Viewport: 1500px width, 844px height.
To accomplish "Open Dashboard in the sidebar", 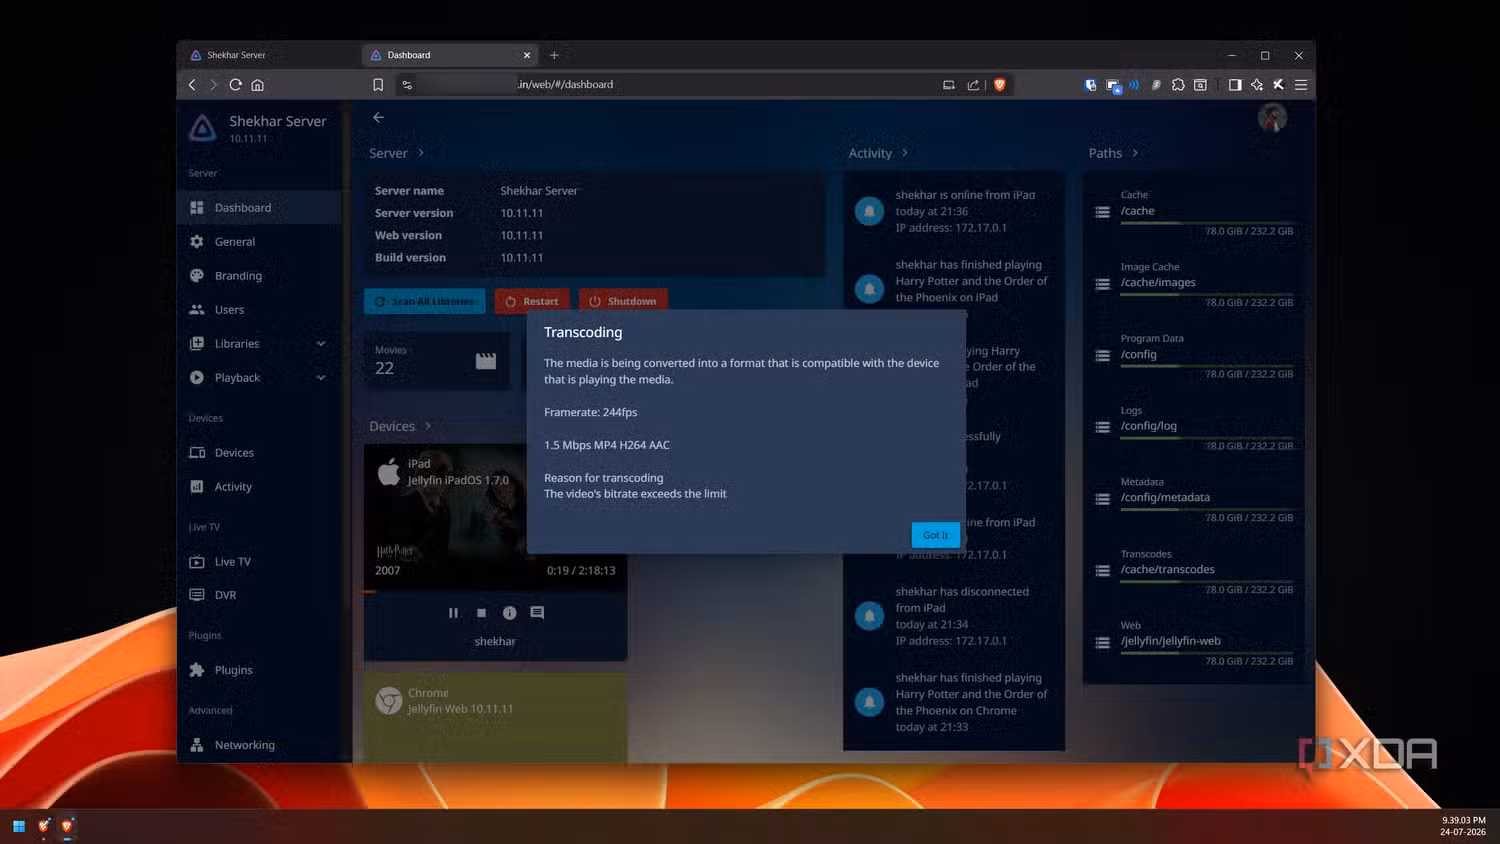I will pyautogui.click(x=265, y=207).
